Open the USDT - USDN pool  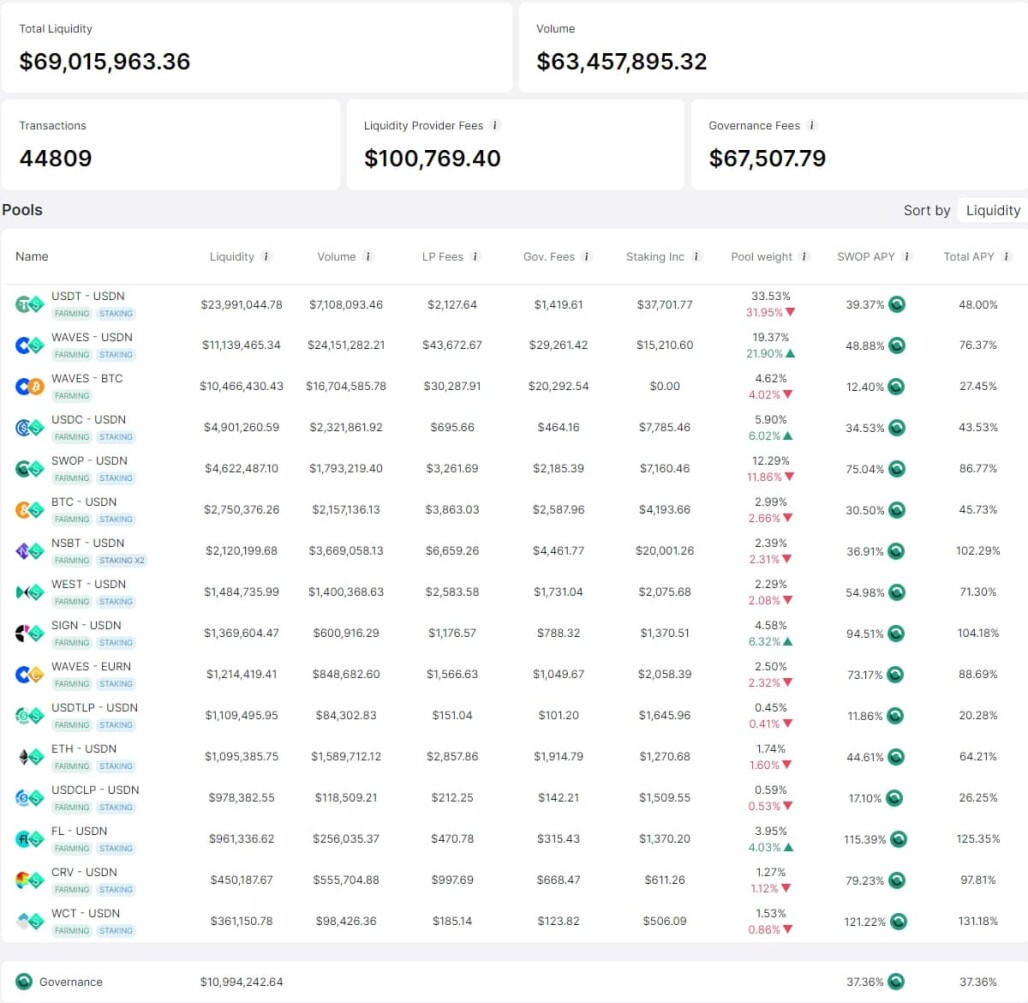[514, 304]
